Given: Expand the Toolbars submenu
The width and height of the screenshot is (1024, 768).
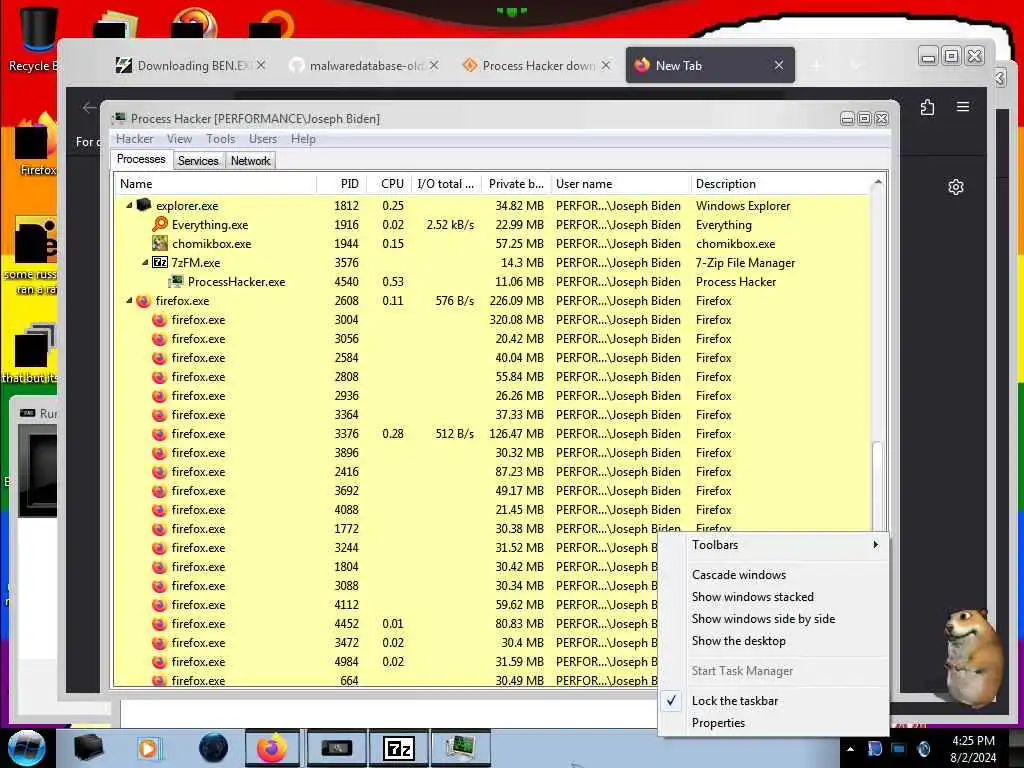Looking at the screenshot, I should (773, 545).
